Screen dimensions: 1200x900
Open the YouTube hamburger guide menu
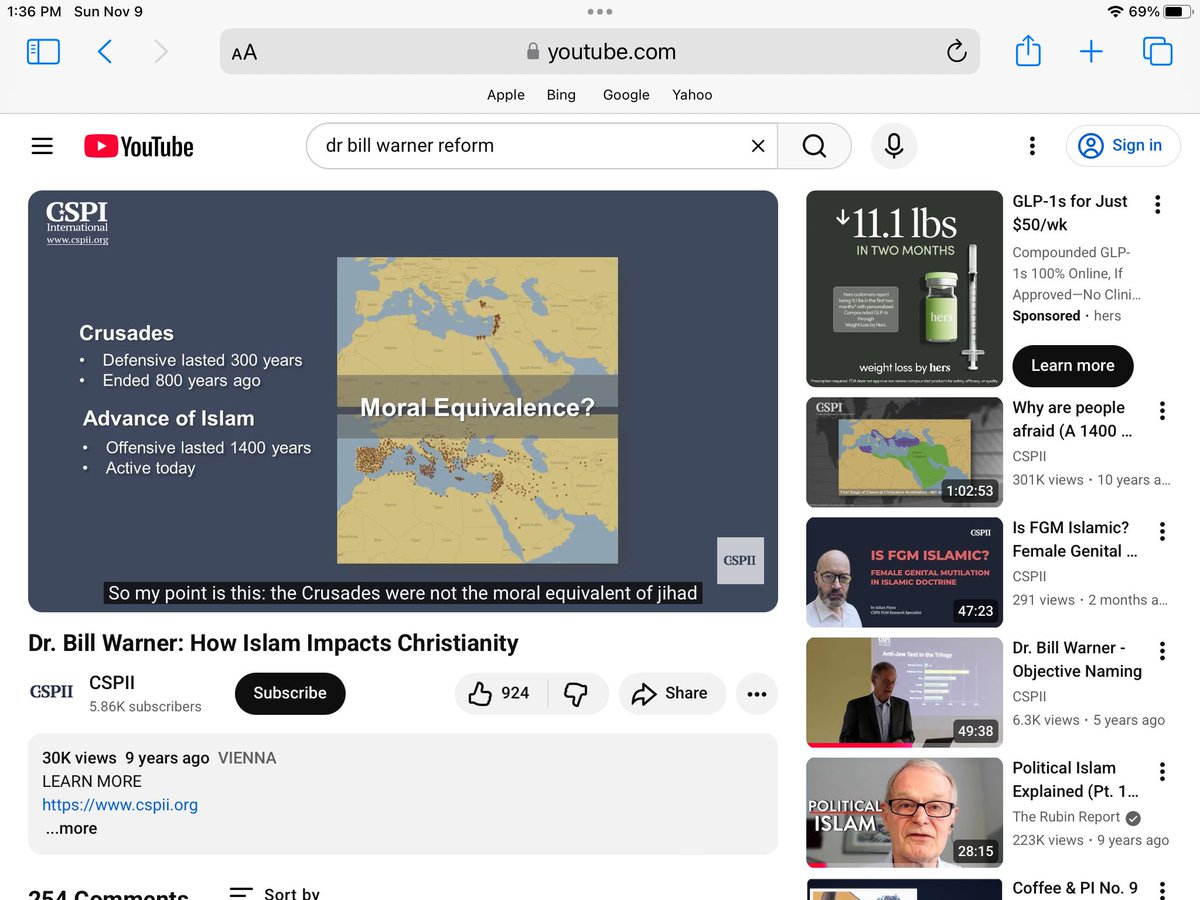click(42, 146)
